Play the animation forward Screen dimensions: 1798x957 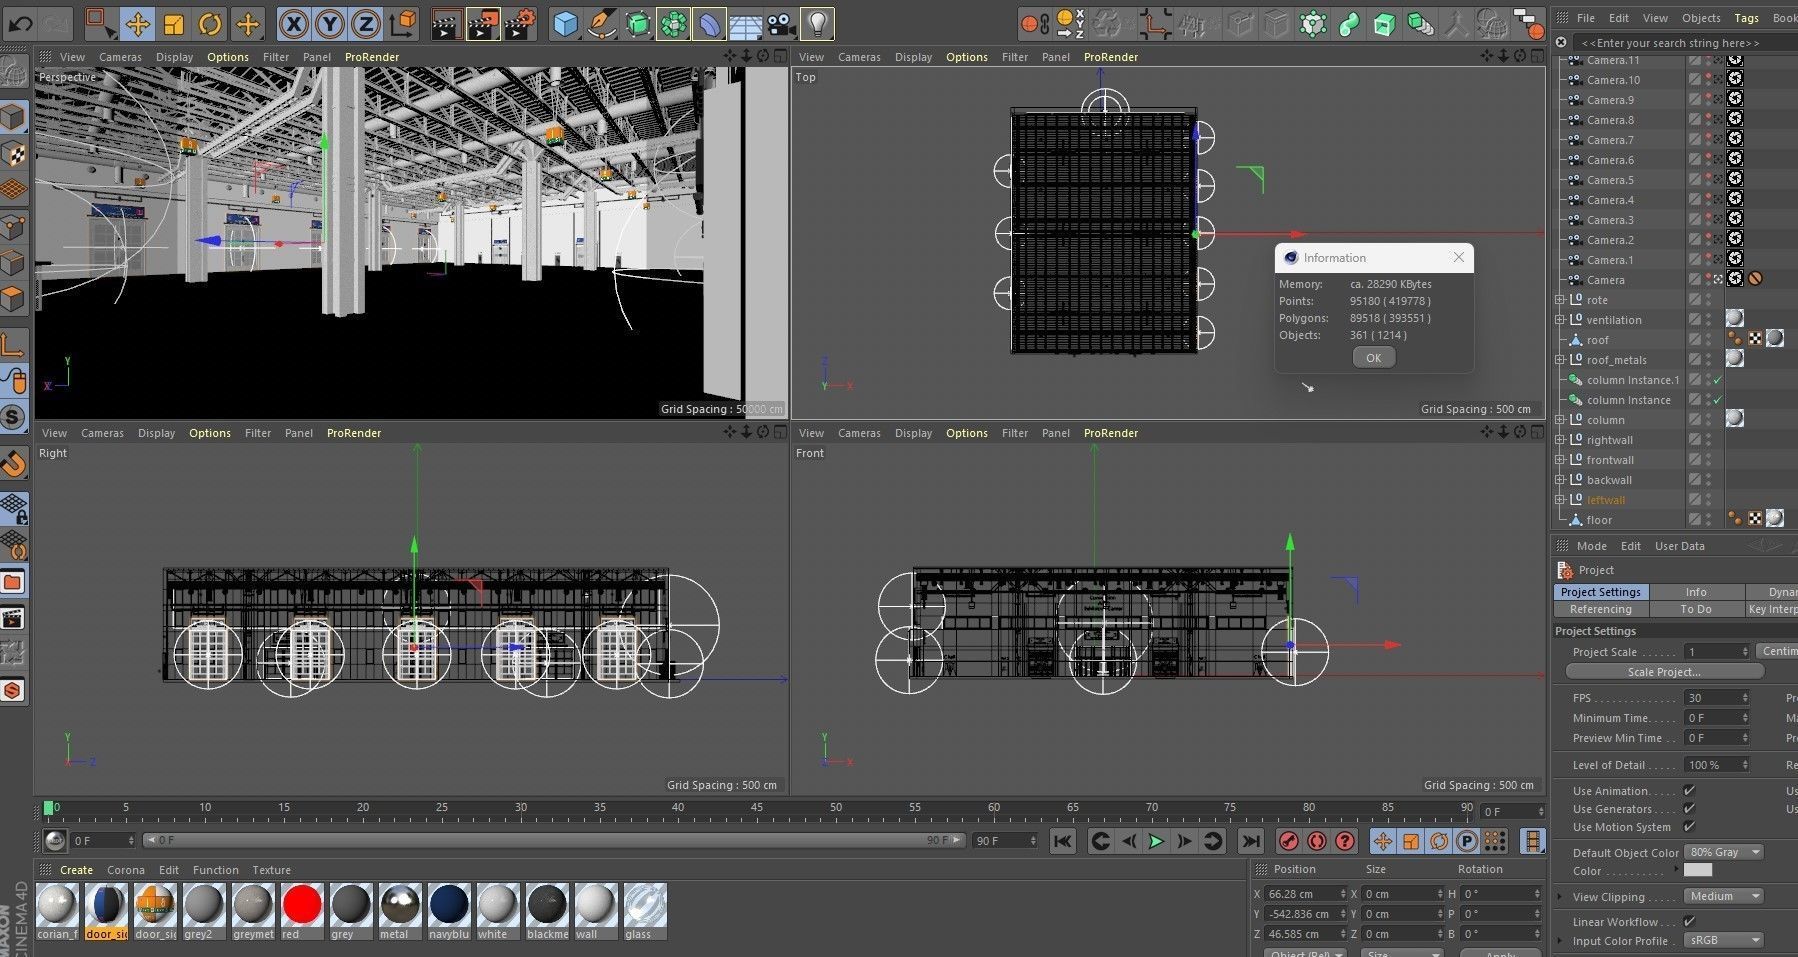pos(1156,841)
